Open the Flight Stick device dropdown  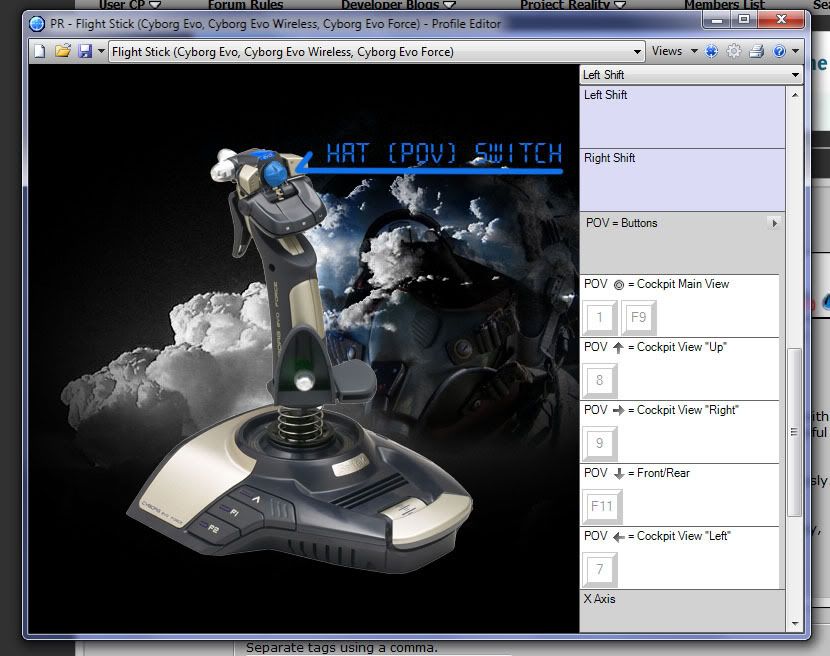point(637,52)
